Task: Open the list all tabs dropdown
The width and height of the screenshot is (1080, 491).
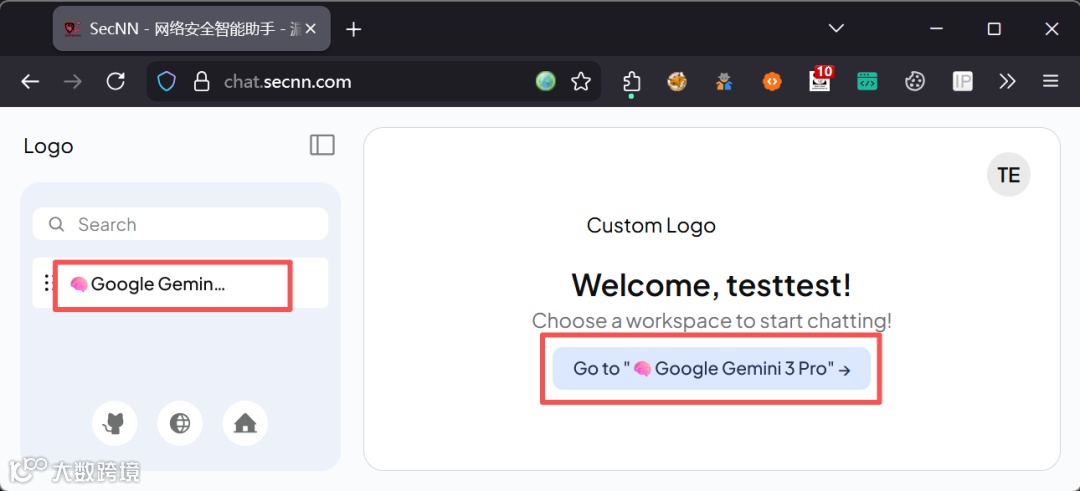Action: tap(836, 29)
